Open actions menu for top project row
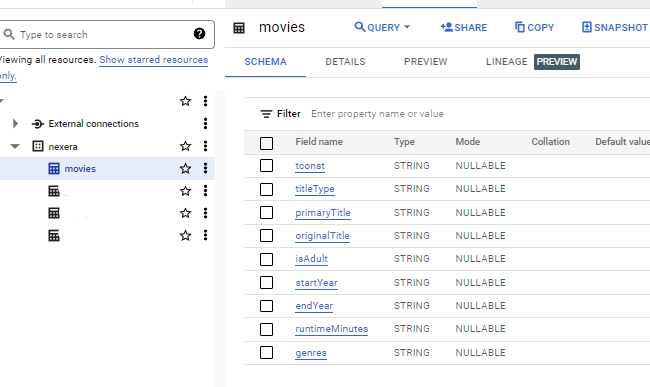This screenshot has height=387, width=650. tap(205, 101)
